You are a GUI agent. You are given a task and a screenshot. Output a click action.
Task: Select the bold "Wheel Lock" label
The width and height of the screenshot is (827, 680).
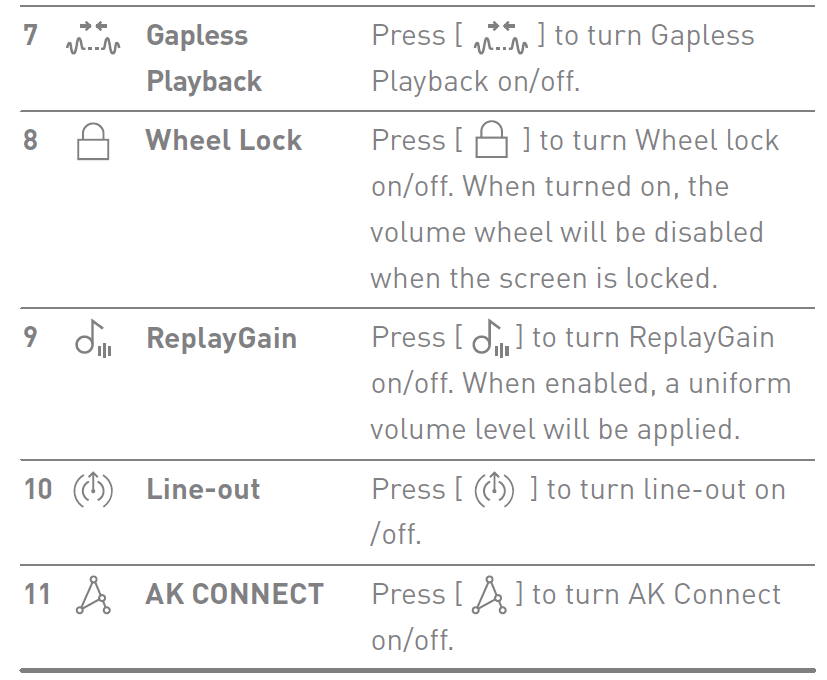pyautogui.click(x=224, y=140)
